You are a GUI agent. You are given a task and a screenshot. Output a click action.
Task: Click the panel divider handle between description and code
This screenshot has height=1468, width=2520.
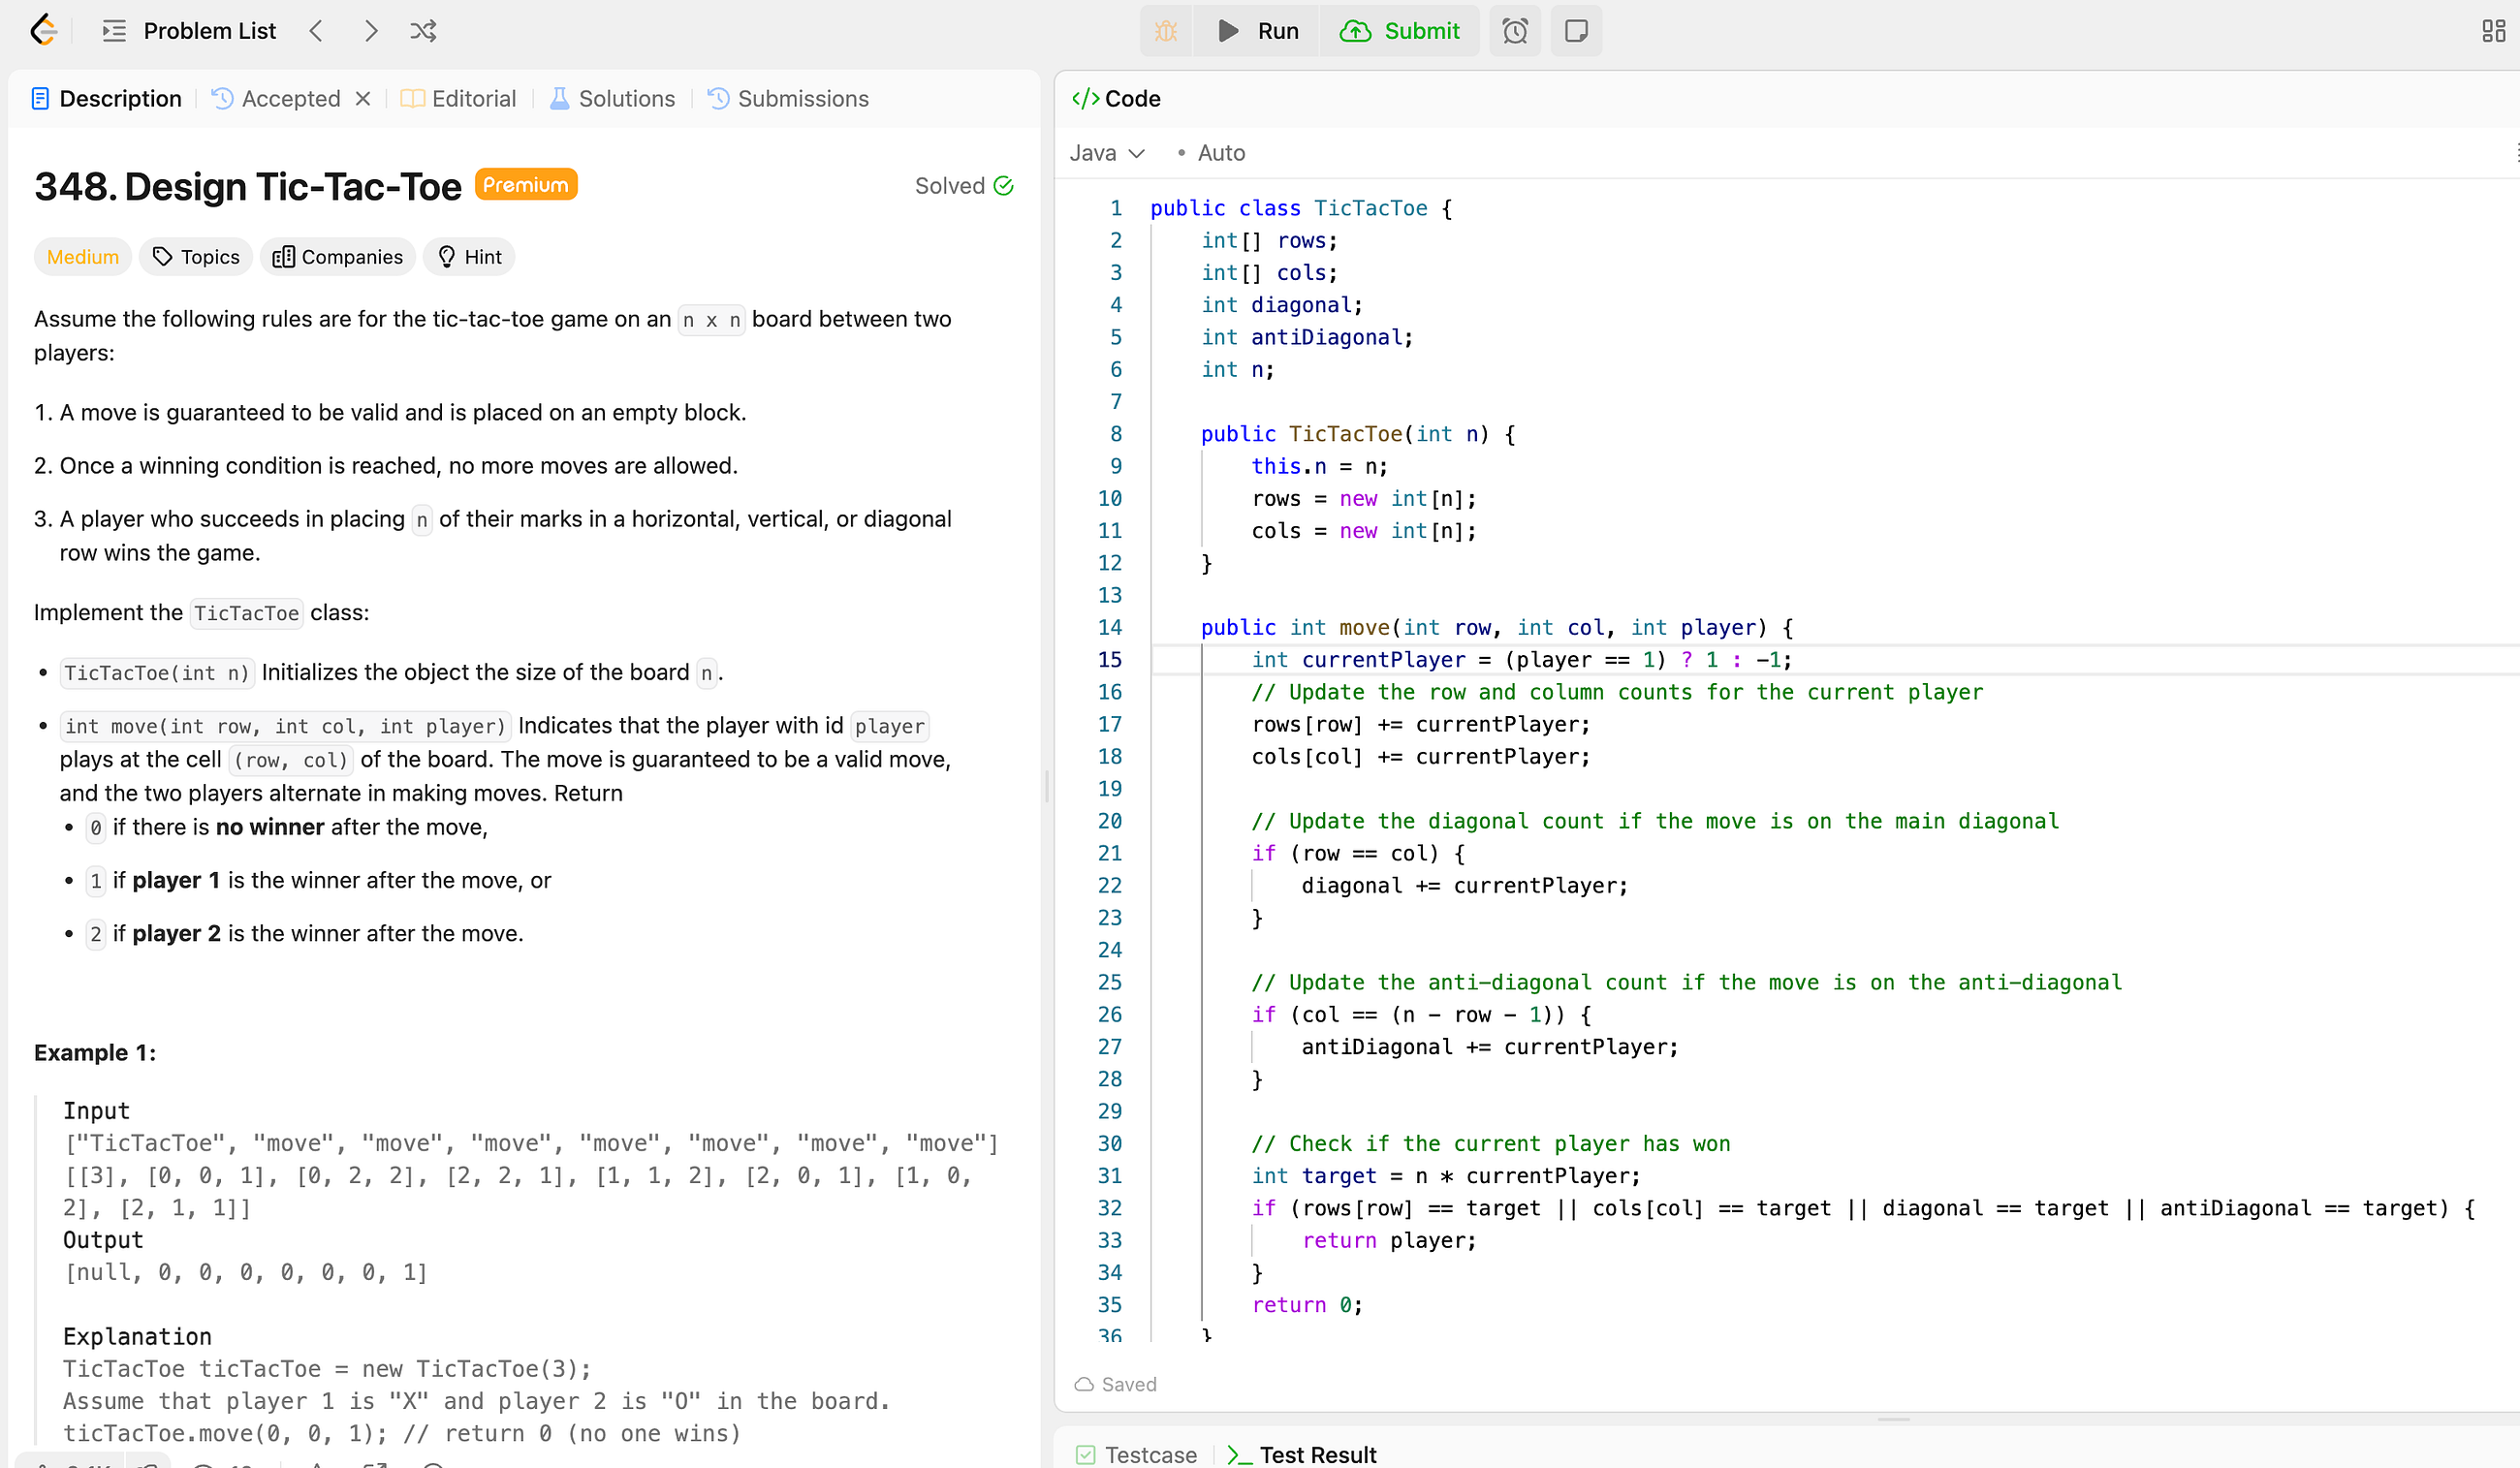coord(1047,787)
